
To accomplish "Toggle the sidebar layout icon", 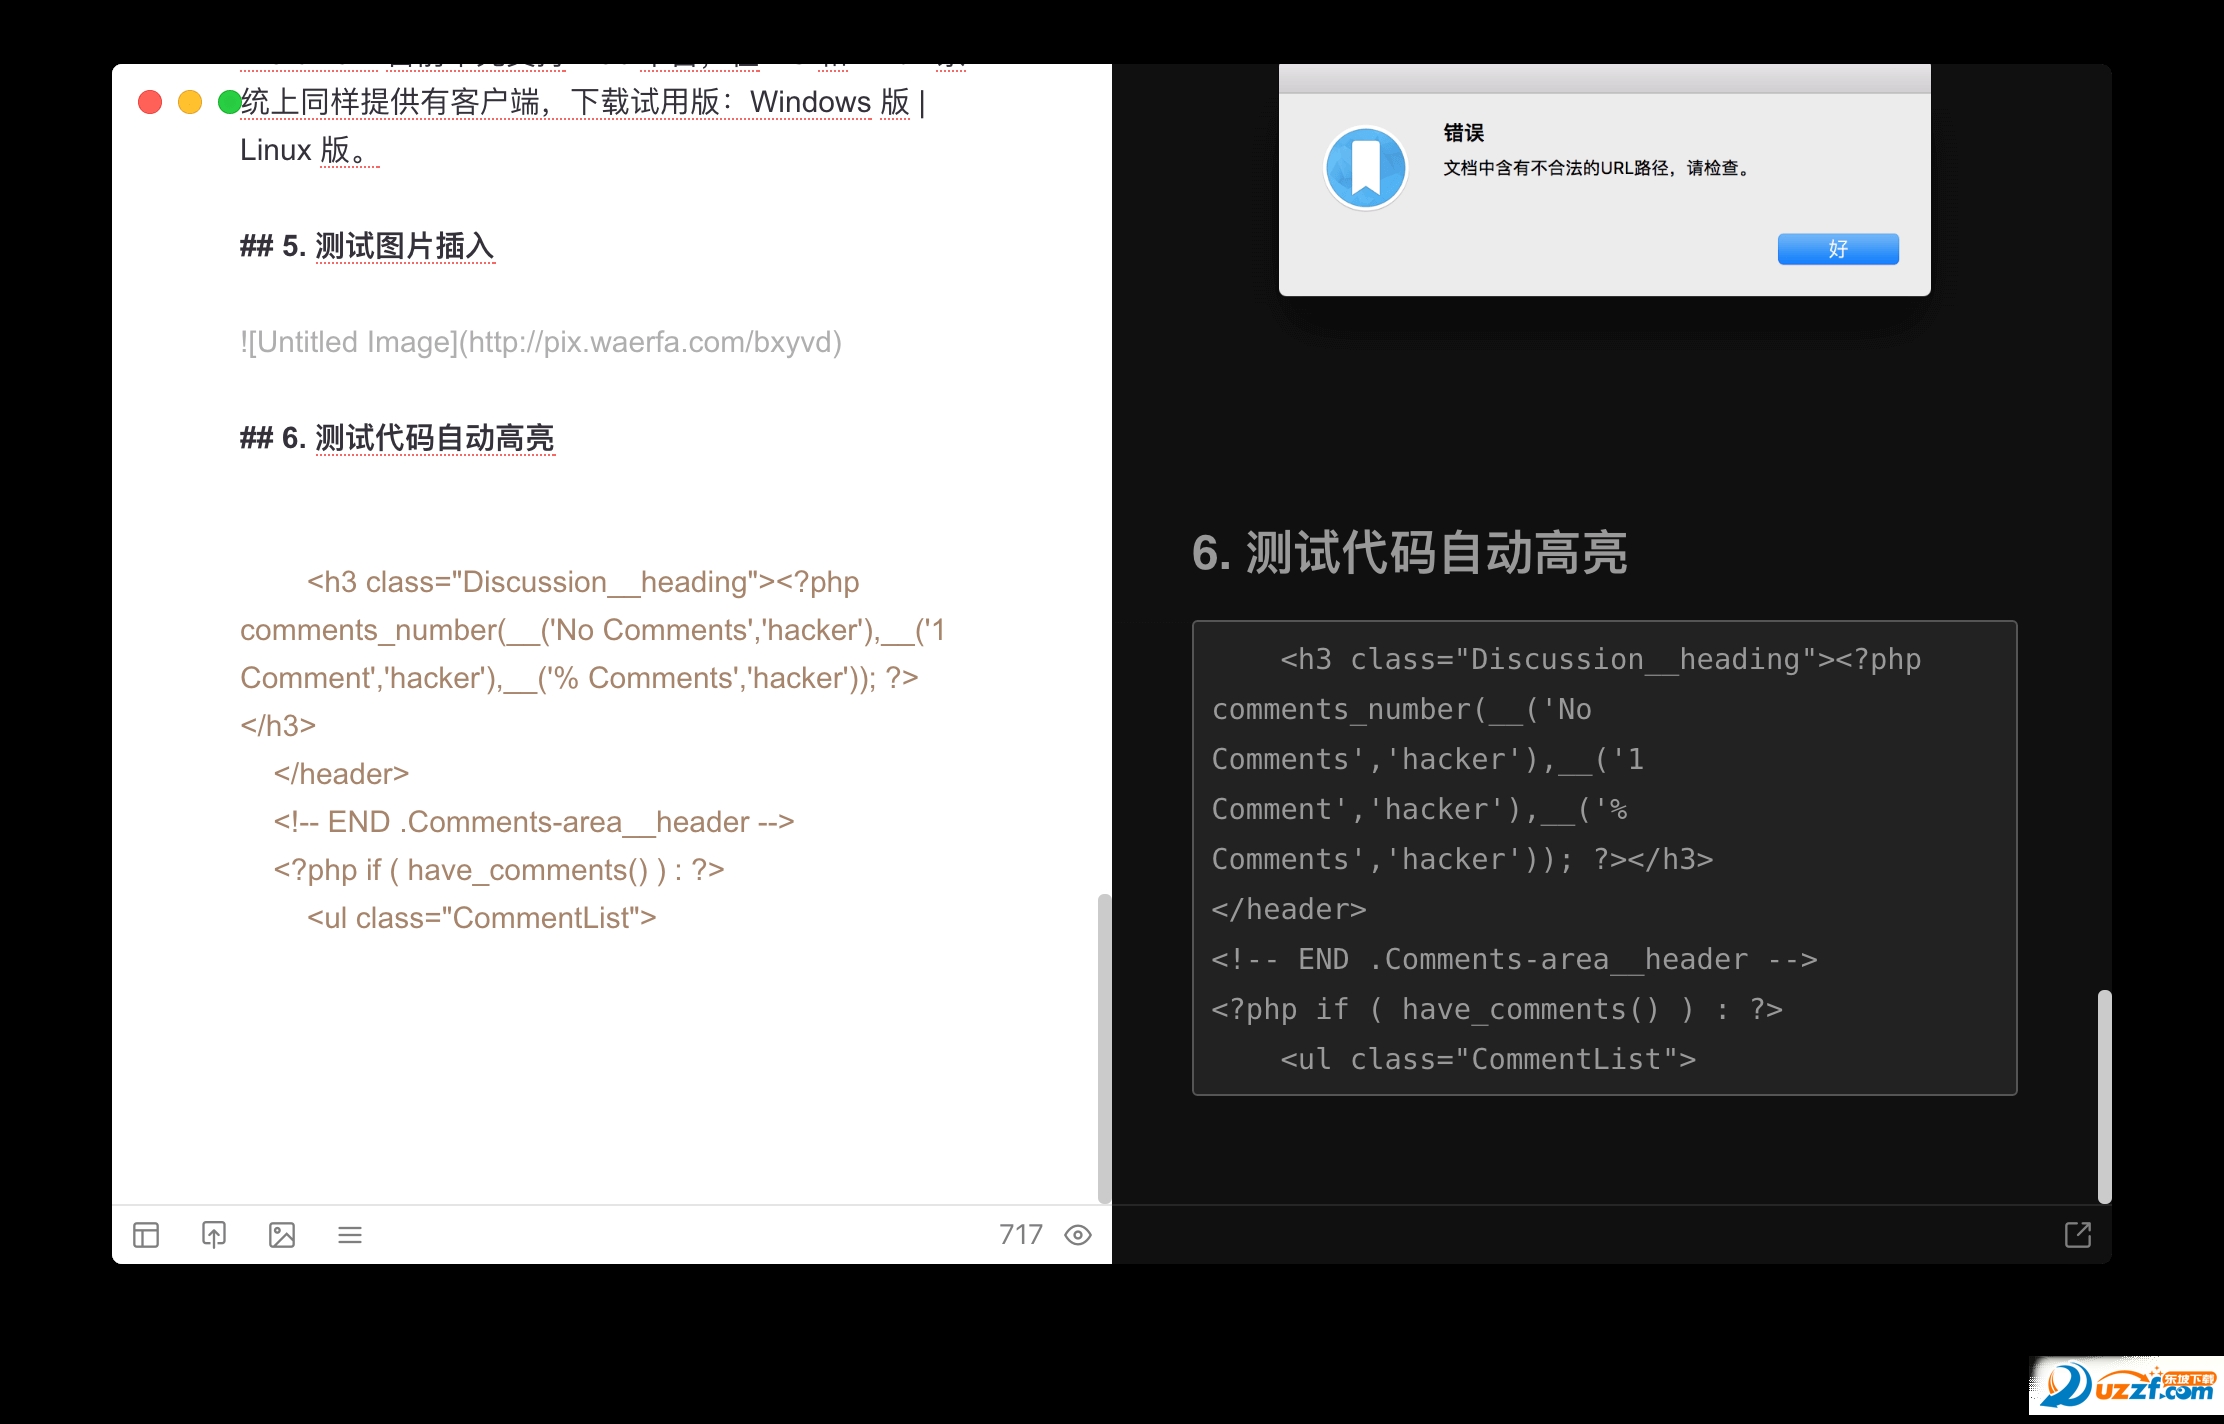I will tap(147, 1235).
